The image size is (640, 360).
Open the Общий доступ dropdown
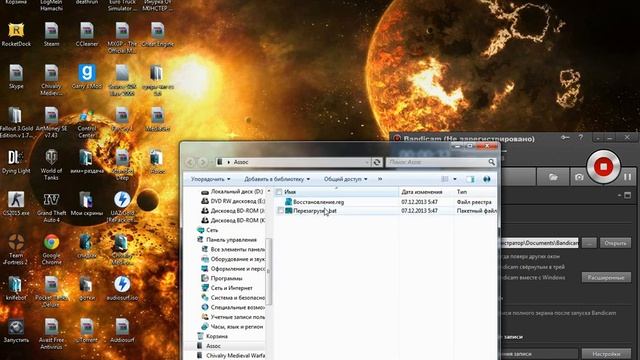(x=345, y=179)
